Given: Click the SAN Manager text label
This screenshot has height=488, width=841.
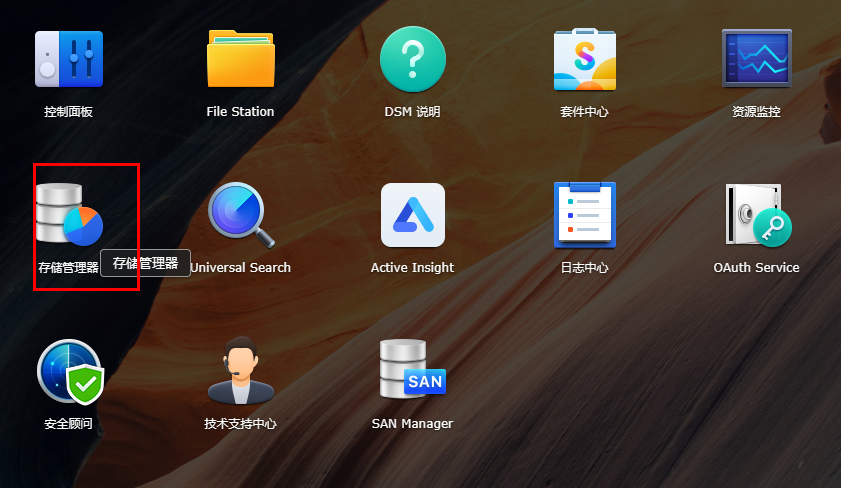Looking at the screenshot, I should pyautogui.click(x=412, y=424).
